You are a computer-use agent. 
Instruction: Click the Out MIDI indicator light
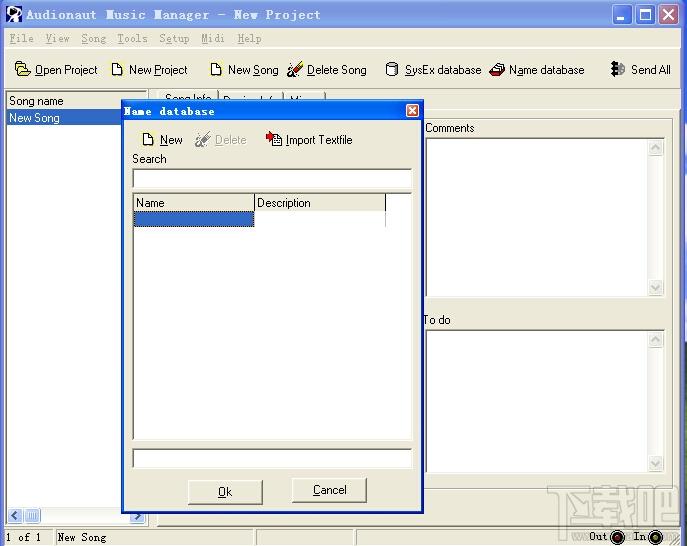pos(617,537)
